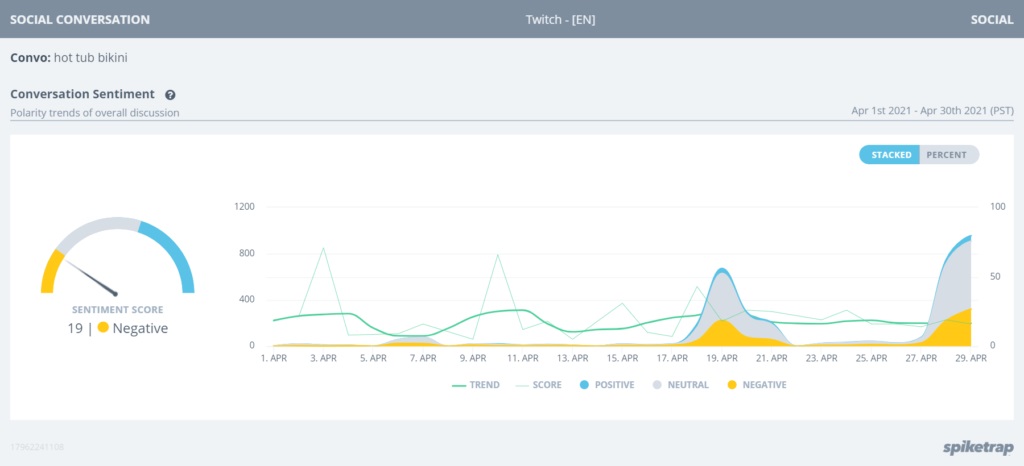Click the Twitch - [EN] header label
This screenshot has height=466, width=1024.
click(560, 19)
